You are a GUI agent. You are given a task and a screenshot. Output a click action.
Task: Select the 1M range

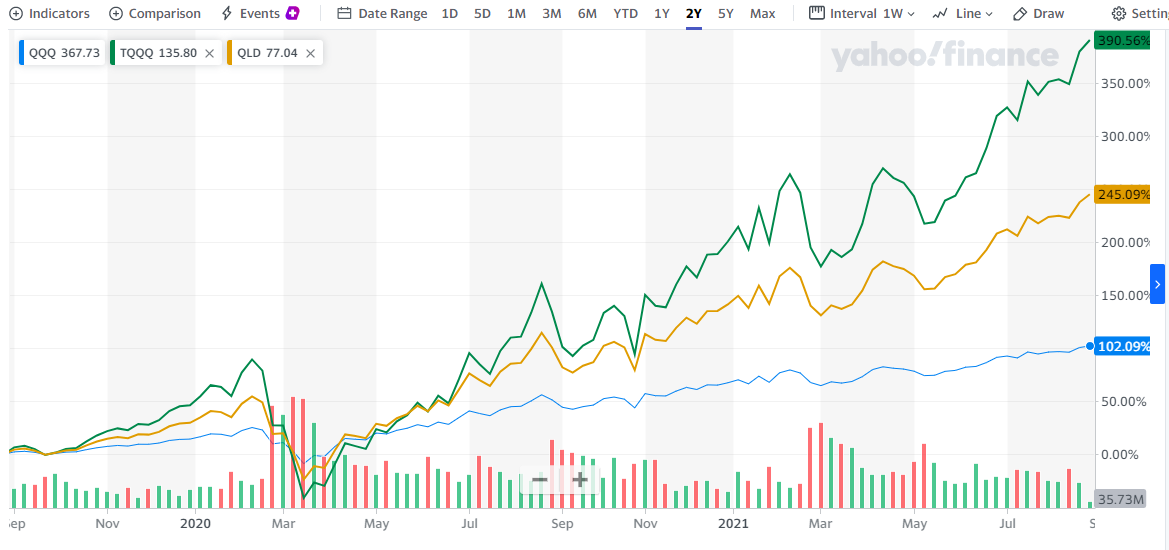[x=516, y=13]
